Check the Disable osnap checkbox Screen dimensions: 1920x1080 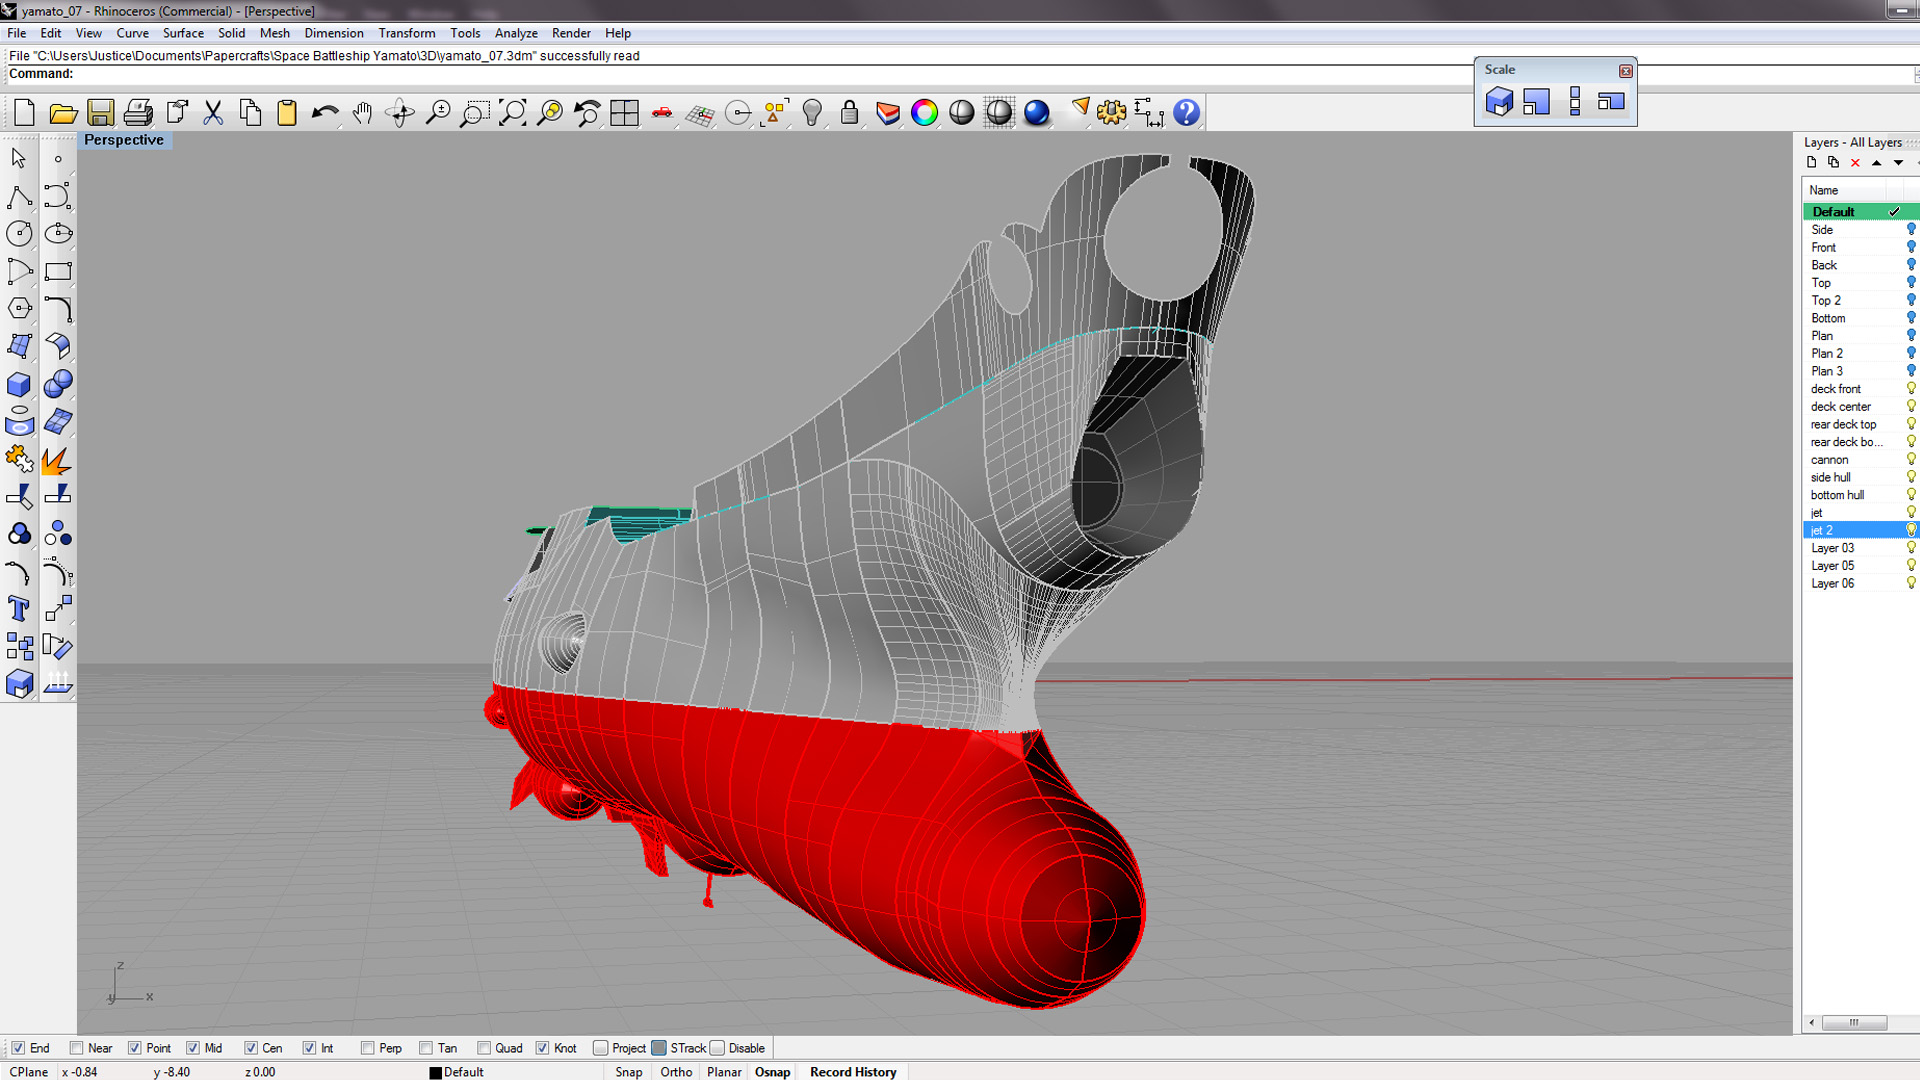coord(717,1048)
